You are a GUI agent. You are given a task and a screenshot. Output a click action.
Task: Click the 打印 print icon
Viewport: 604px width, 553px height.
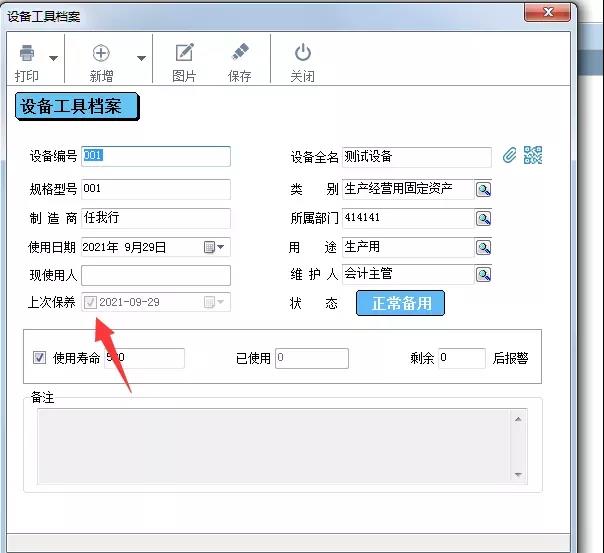tap(27, 53)
